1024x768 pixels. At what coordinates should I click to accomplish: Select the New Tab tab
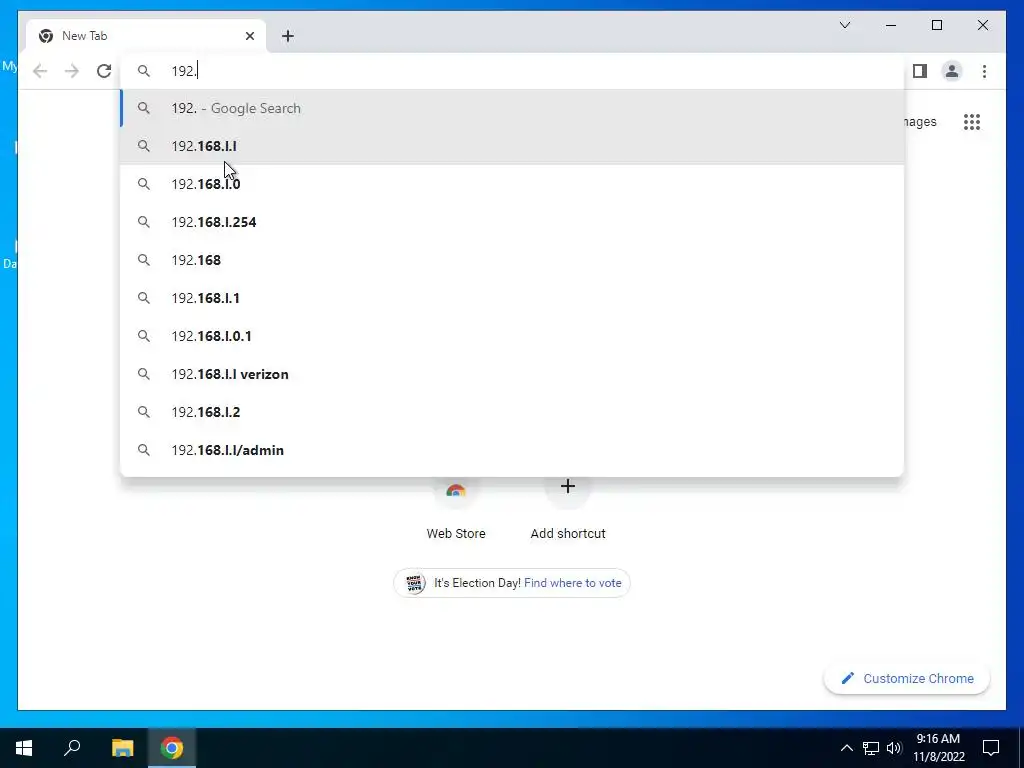coord(145,36)
